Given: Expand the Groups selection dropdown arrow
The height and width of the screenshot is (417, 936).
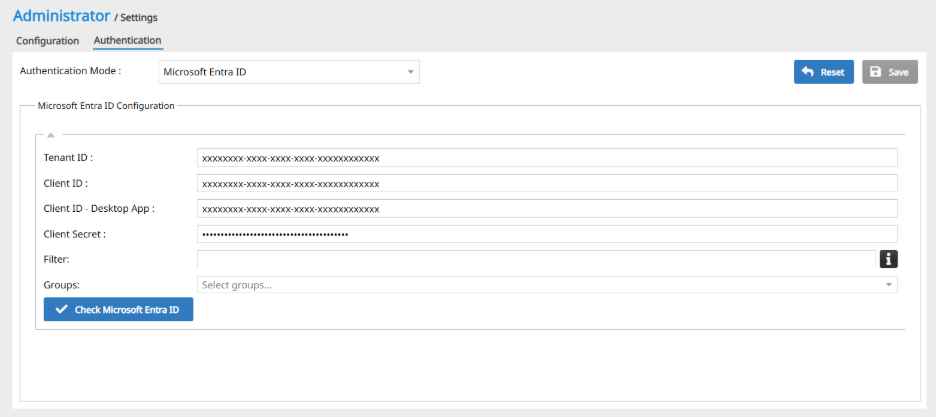Looking at the screenshot, I should (x=888, y=285).
